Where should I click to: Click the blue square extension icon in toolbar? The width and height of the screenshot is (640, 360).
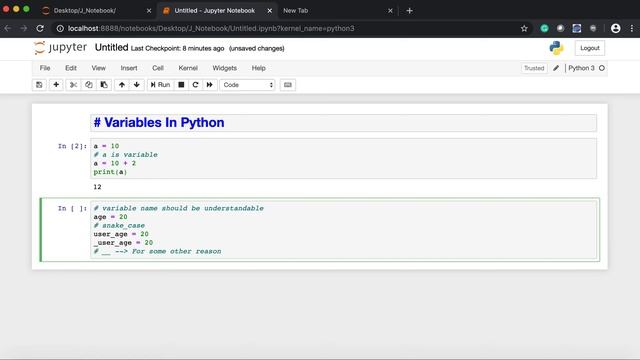pyautogui.click(x=576, y=28)
